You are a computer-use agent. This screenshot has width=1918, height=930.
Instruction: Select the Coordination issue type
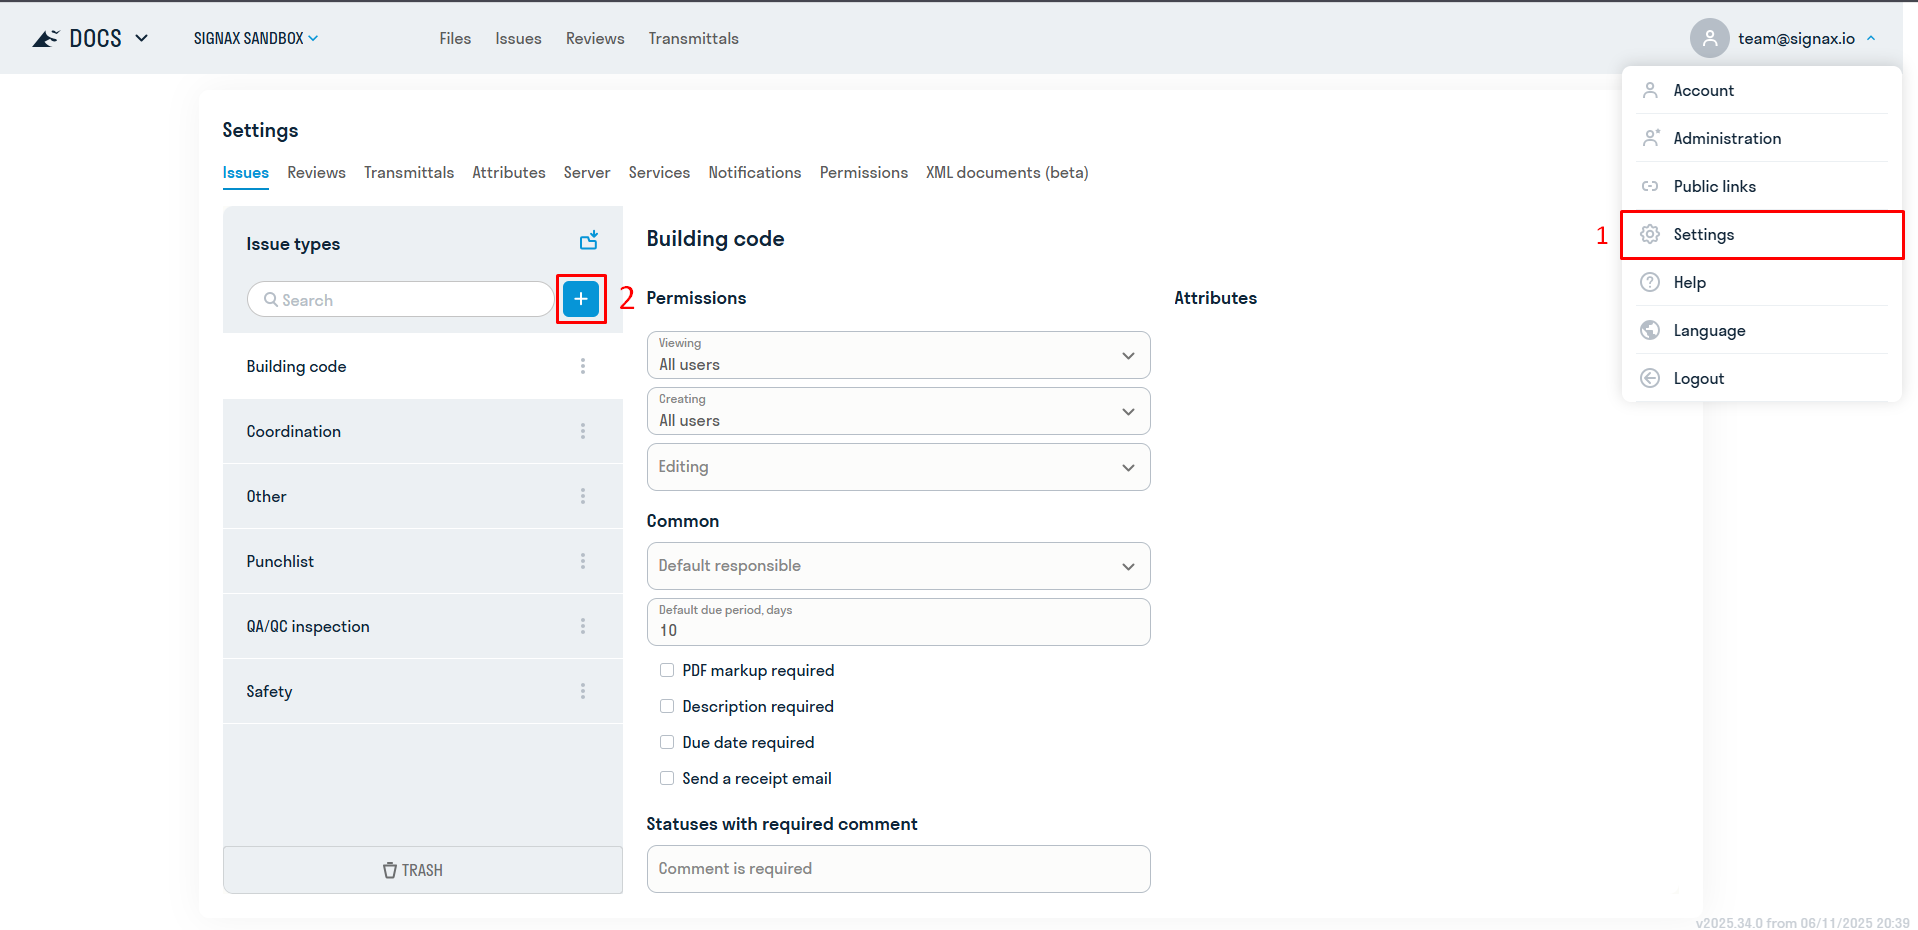coord(423,431)
